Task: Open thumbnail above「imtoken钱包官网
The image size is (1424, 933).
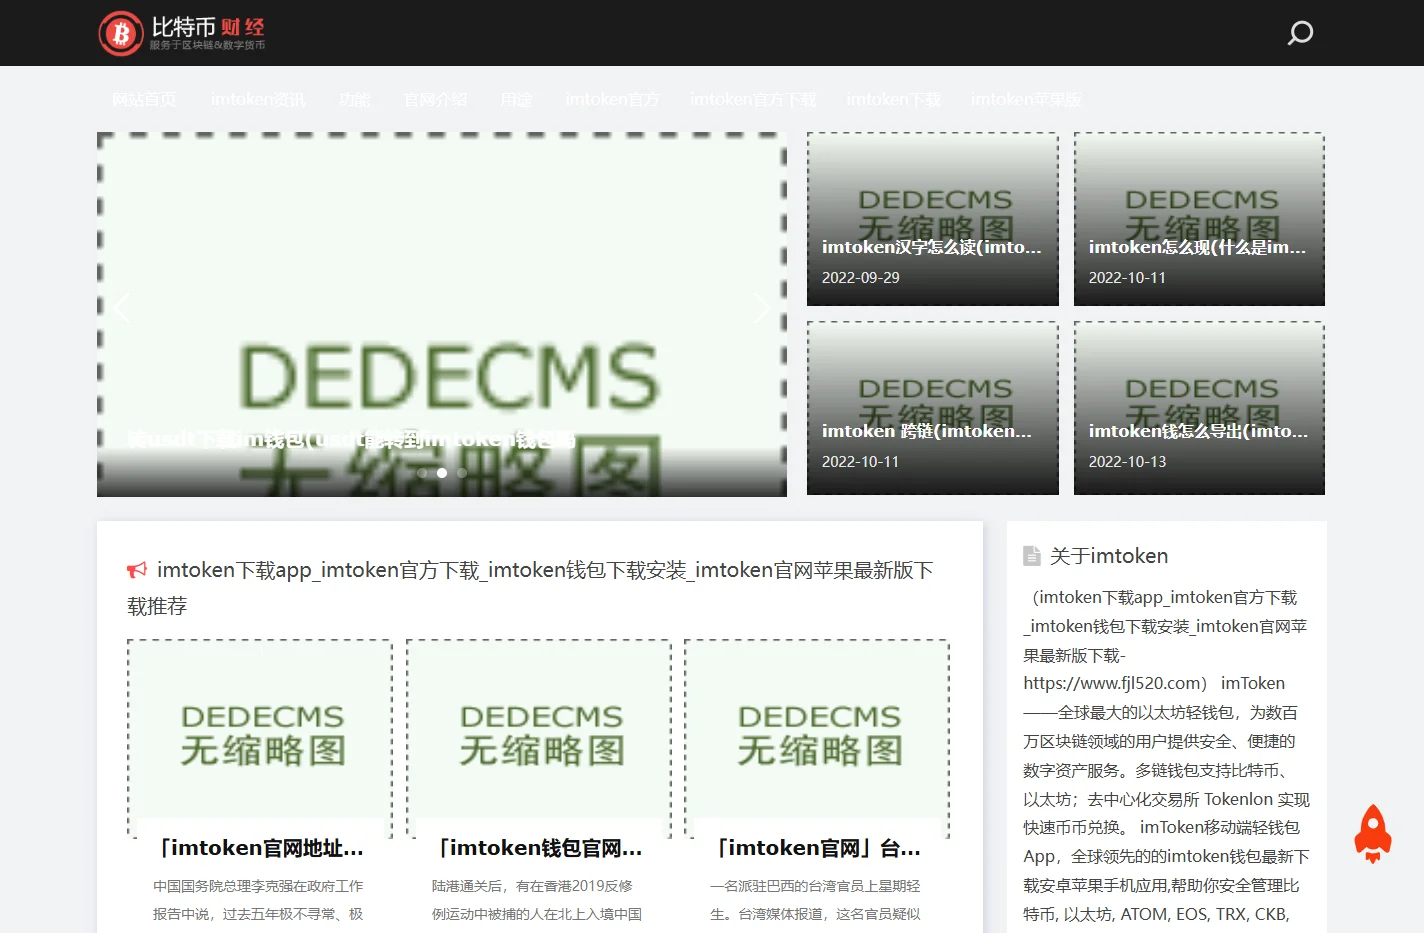Action: coord(539,738)
